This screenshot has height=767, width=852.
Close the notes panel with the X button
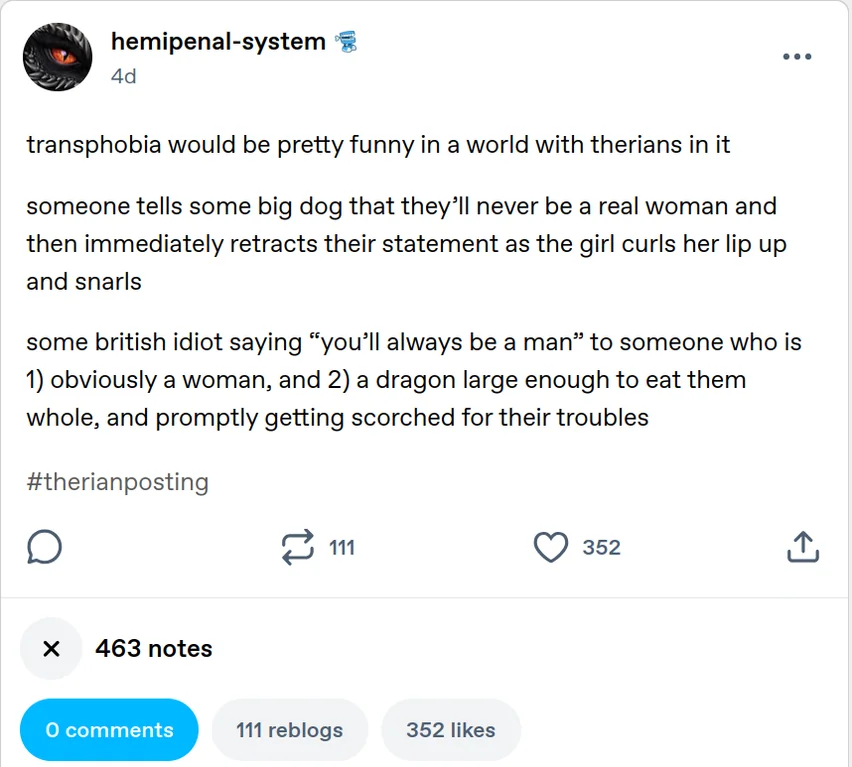pos(52,649)
